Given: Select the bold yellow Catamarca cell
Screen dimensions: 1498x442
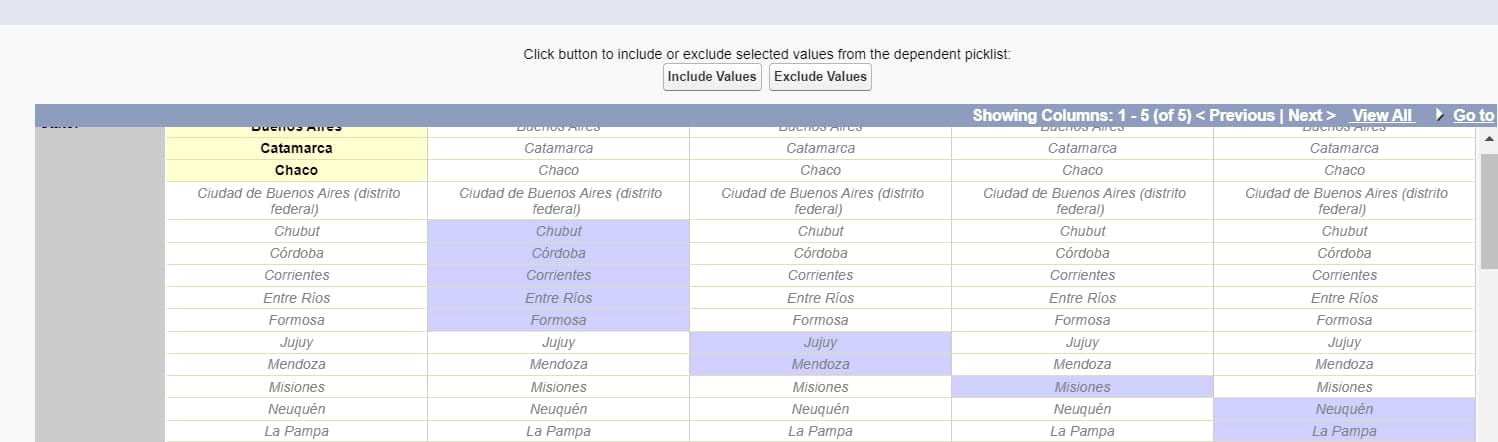Looking at the screenshot, I should pos(296,148).
